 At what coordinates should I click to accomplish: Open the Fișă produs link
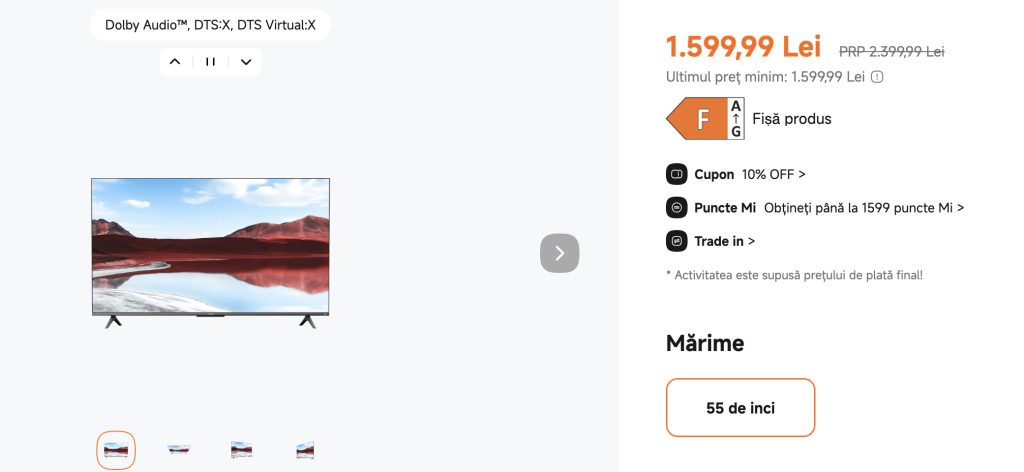[792, 119]
